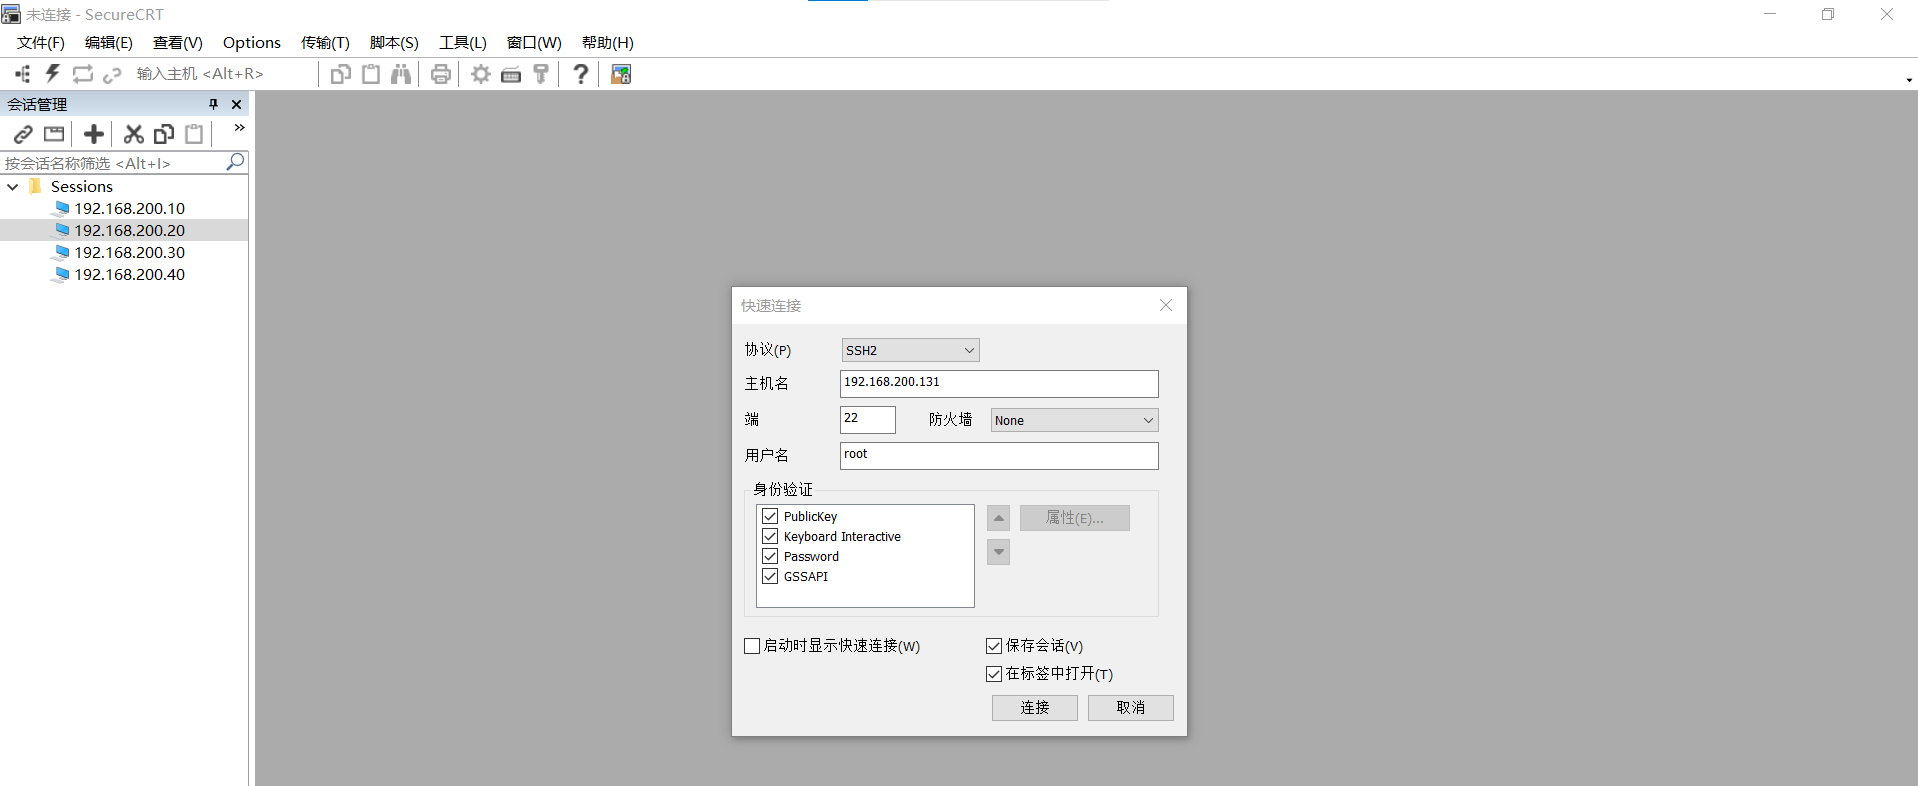
Task: Uncheck GSSAPI authentication
Action: click(770, 576)
